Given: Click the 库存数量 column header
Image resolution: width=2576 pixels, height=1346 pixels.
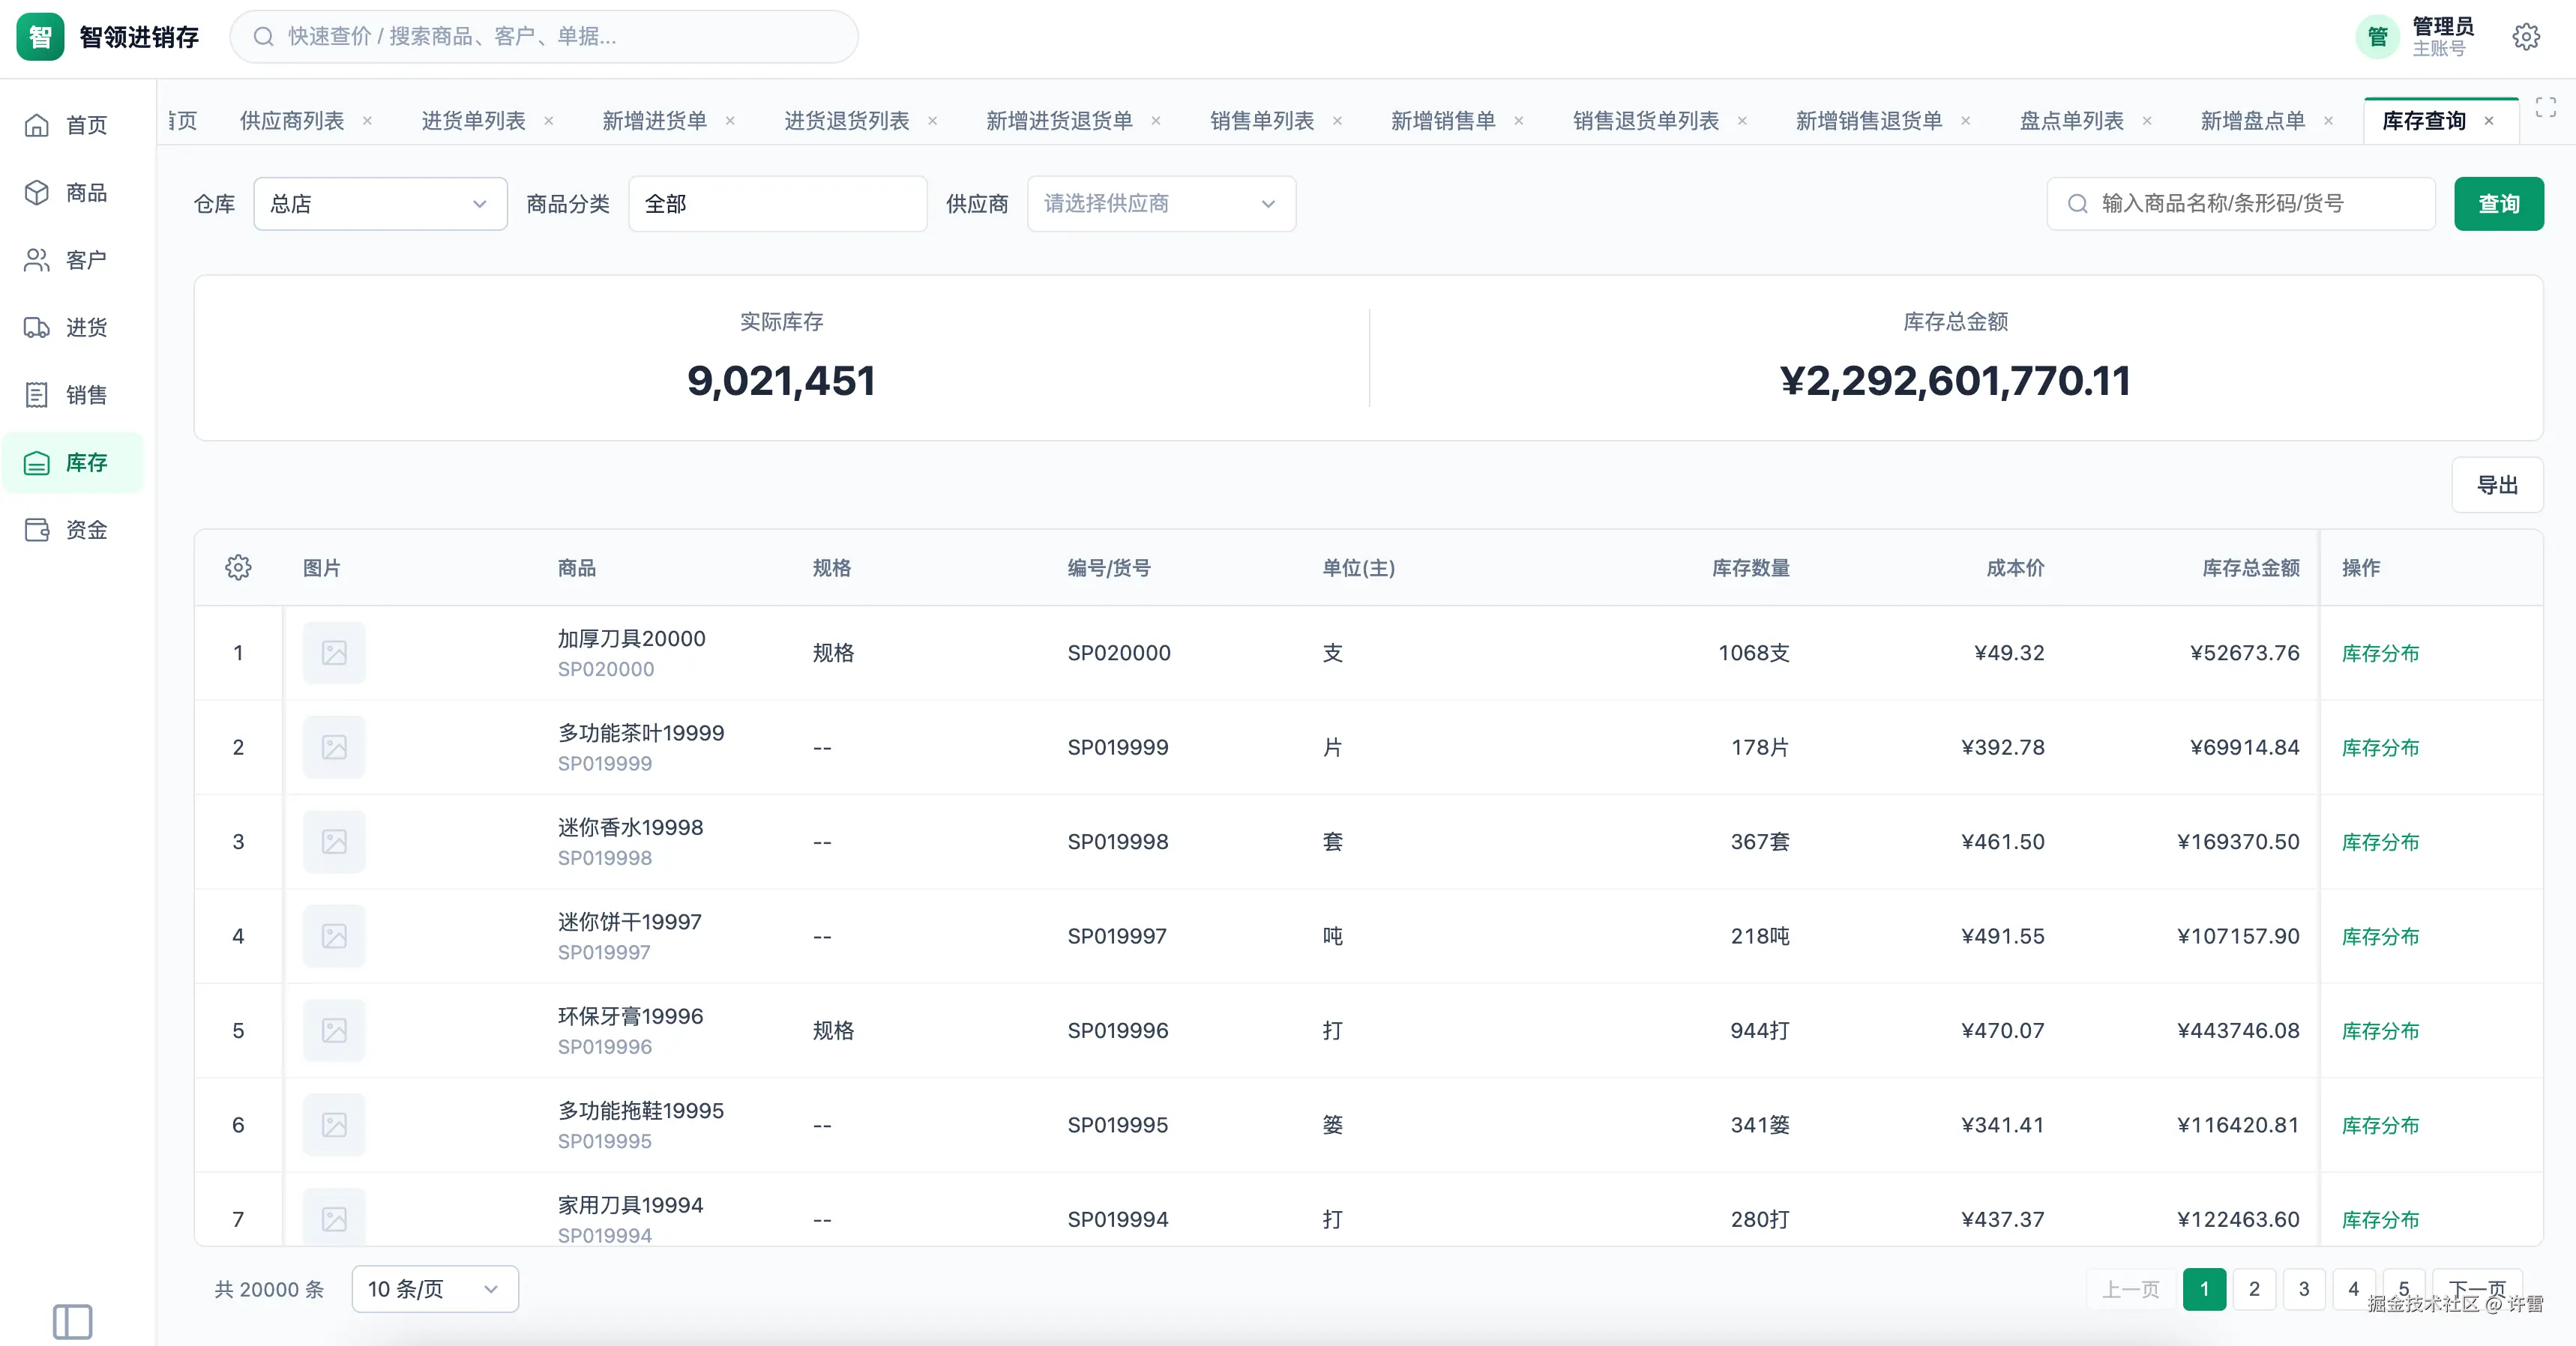Looking at the screenshot, I should point(1750,568).
